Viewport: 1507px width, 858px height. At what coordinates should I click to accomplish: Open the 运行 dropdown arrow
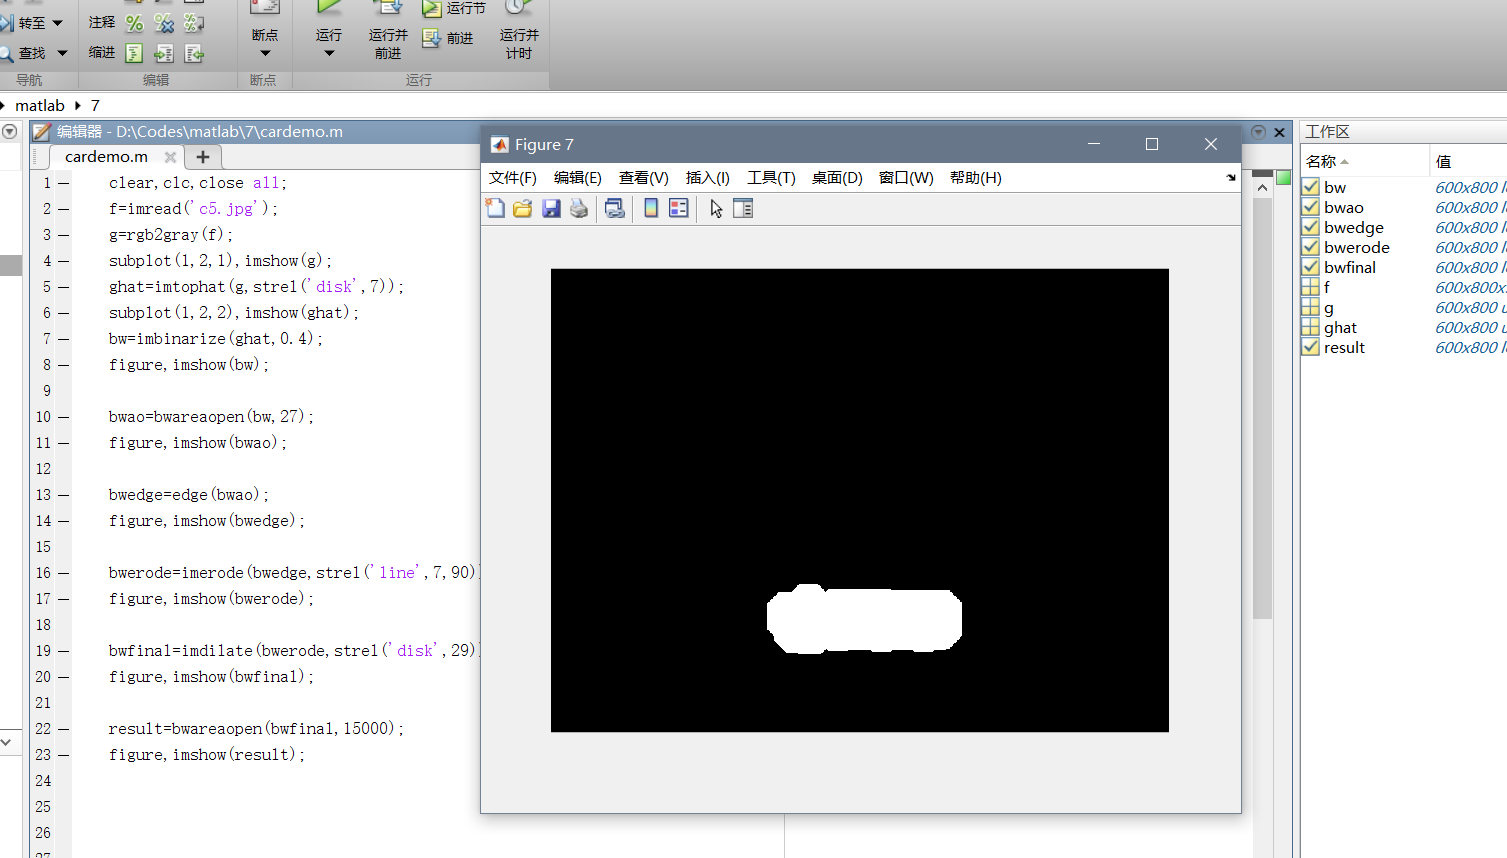[329, 54]
